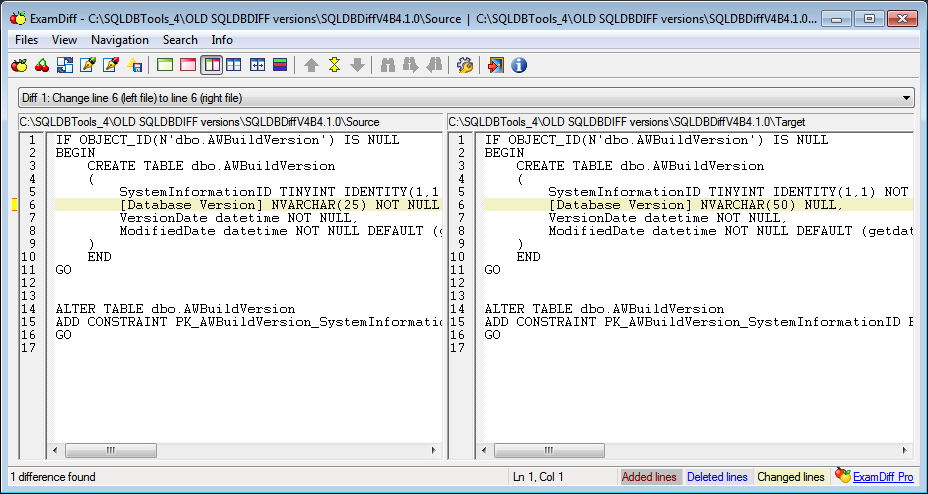Click the Compare files apples icon
This screenshot has width=928, height=494.
tap(20, 65)
